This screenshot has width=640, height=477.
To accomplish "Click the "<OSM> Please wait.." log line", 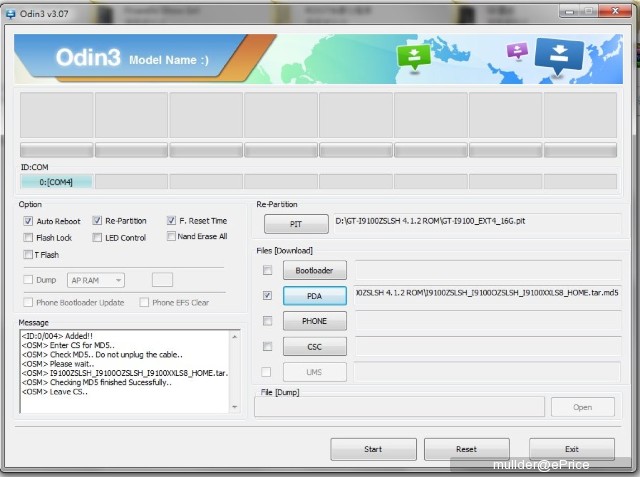I will tap(58, 364).
